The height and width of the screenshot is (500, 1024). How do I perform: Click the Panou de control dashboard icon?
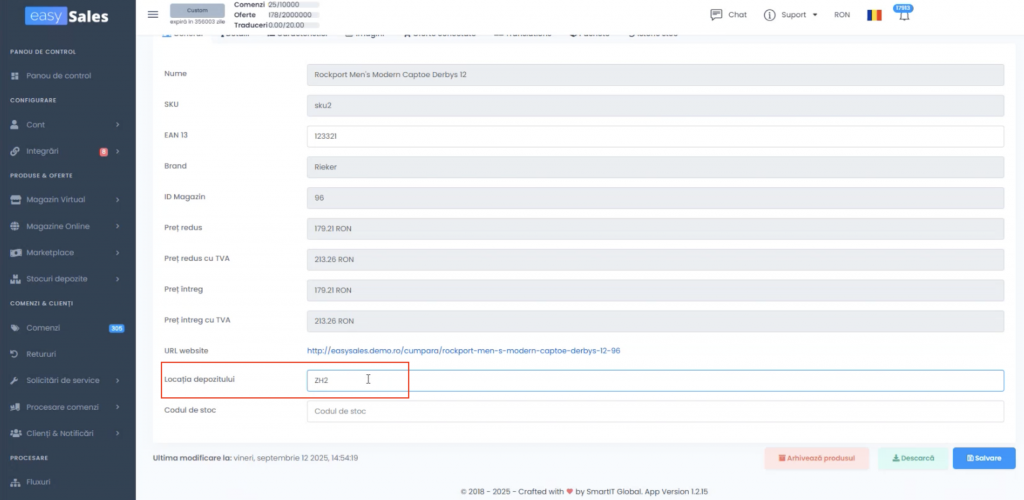pyautogui.click(x=15, y=75)
